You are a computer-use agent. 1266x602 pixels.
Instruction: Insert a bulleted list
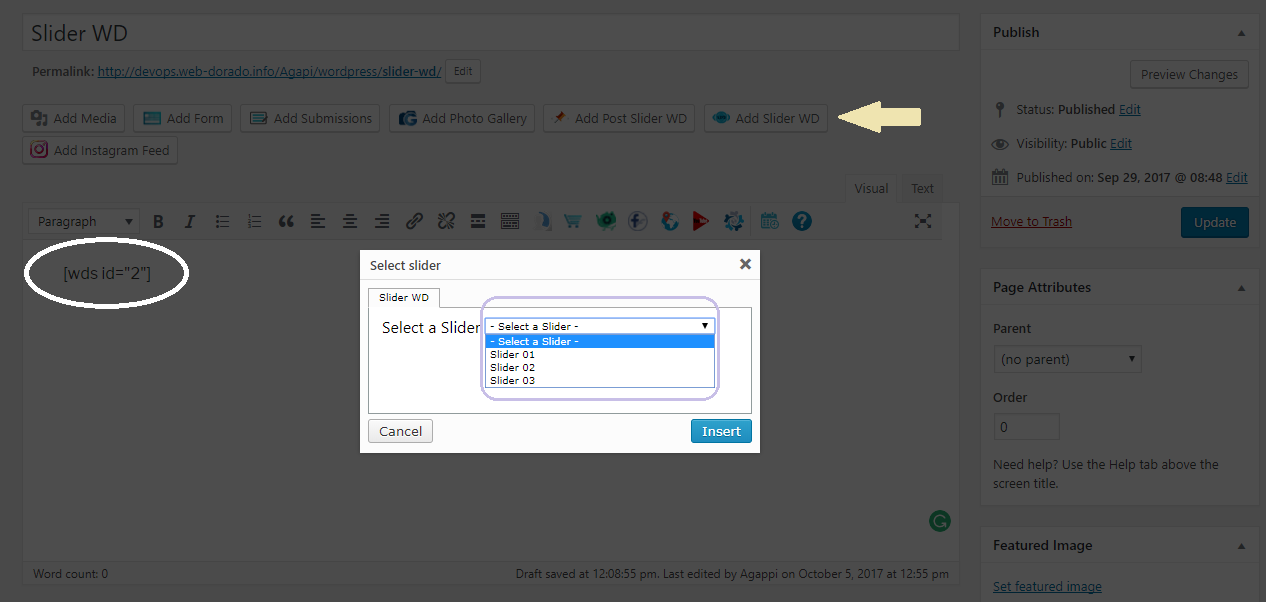(222, 222)
